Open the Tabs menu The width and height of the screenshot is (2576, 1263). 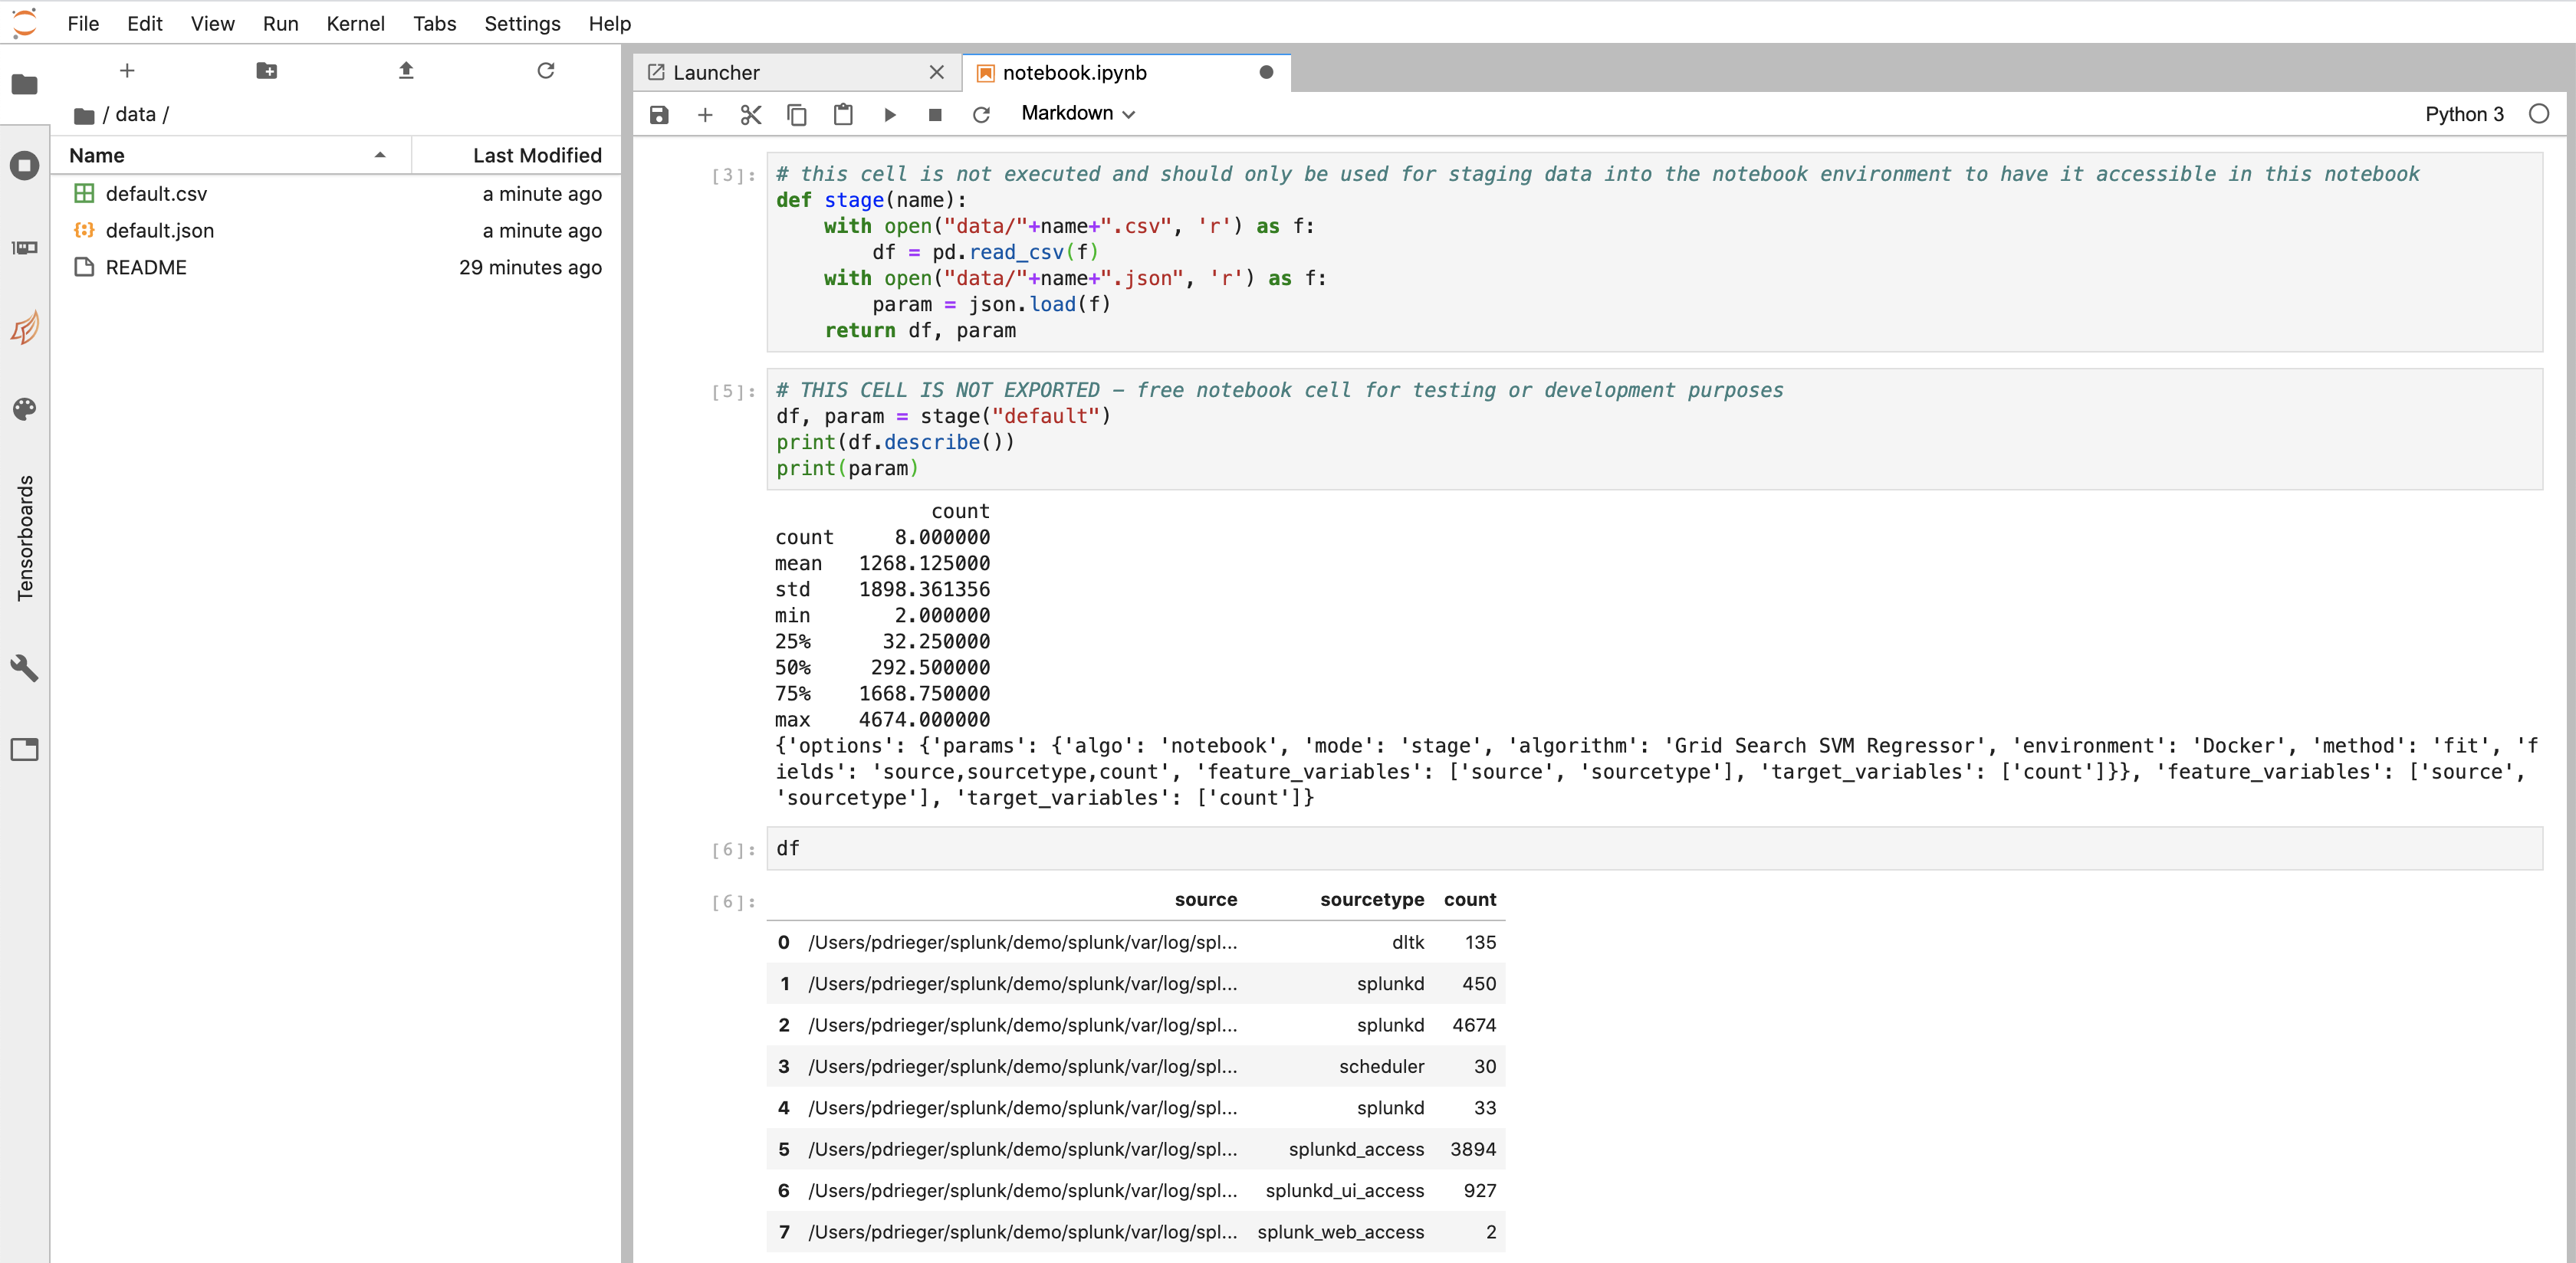(x=434, y=23)
